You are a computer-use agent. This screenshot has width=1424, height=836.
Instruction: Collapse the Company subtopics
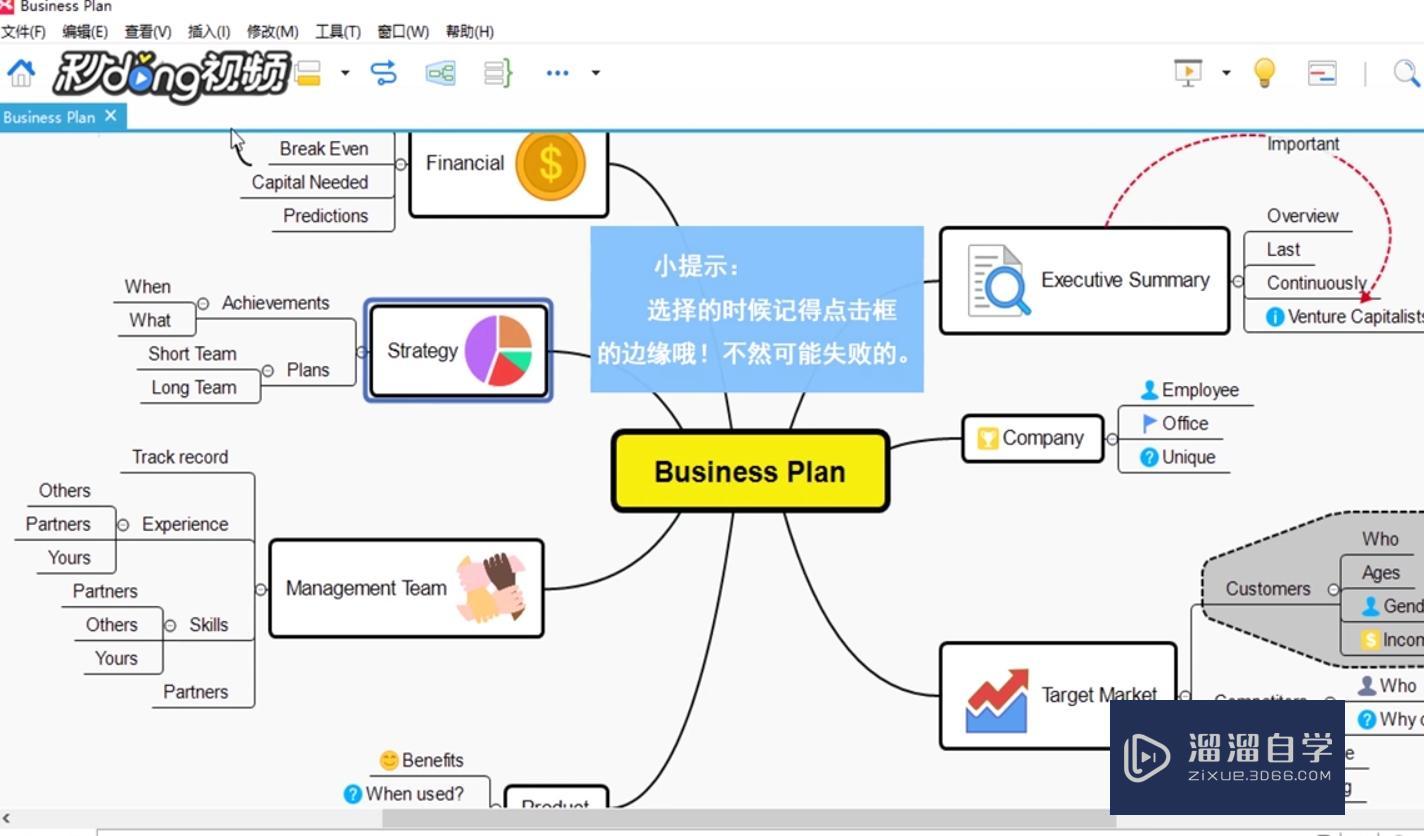(1111, 439)
